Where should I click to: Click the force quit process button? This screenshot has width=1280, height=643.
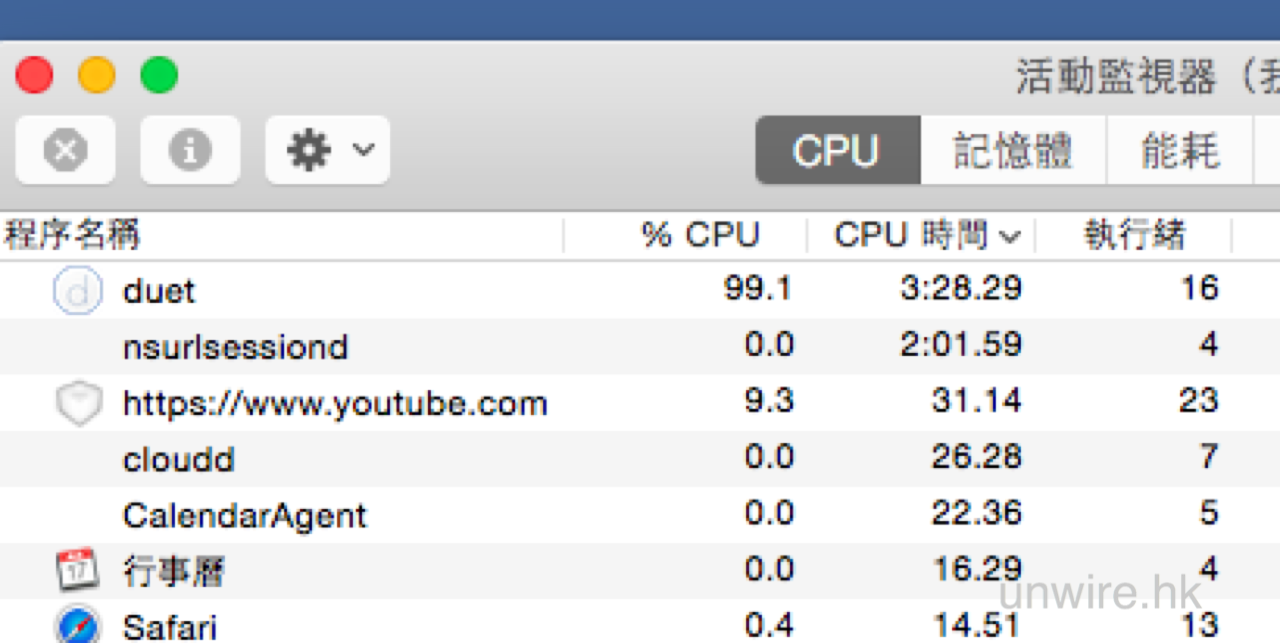(65, 150)
